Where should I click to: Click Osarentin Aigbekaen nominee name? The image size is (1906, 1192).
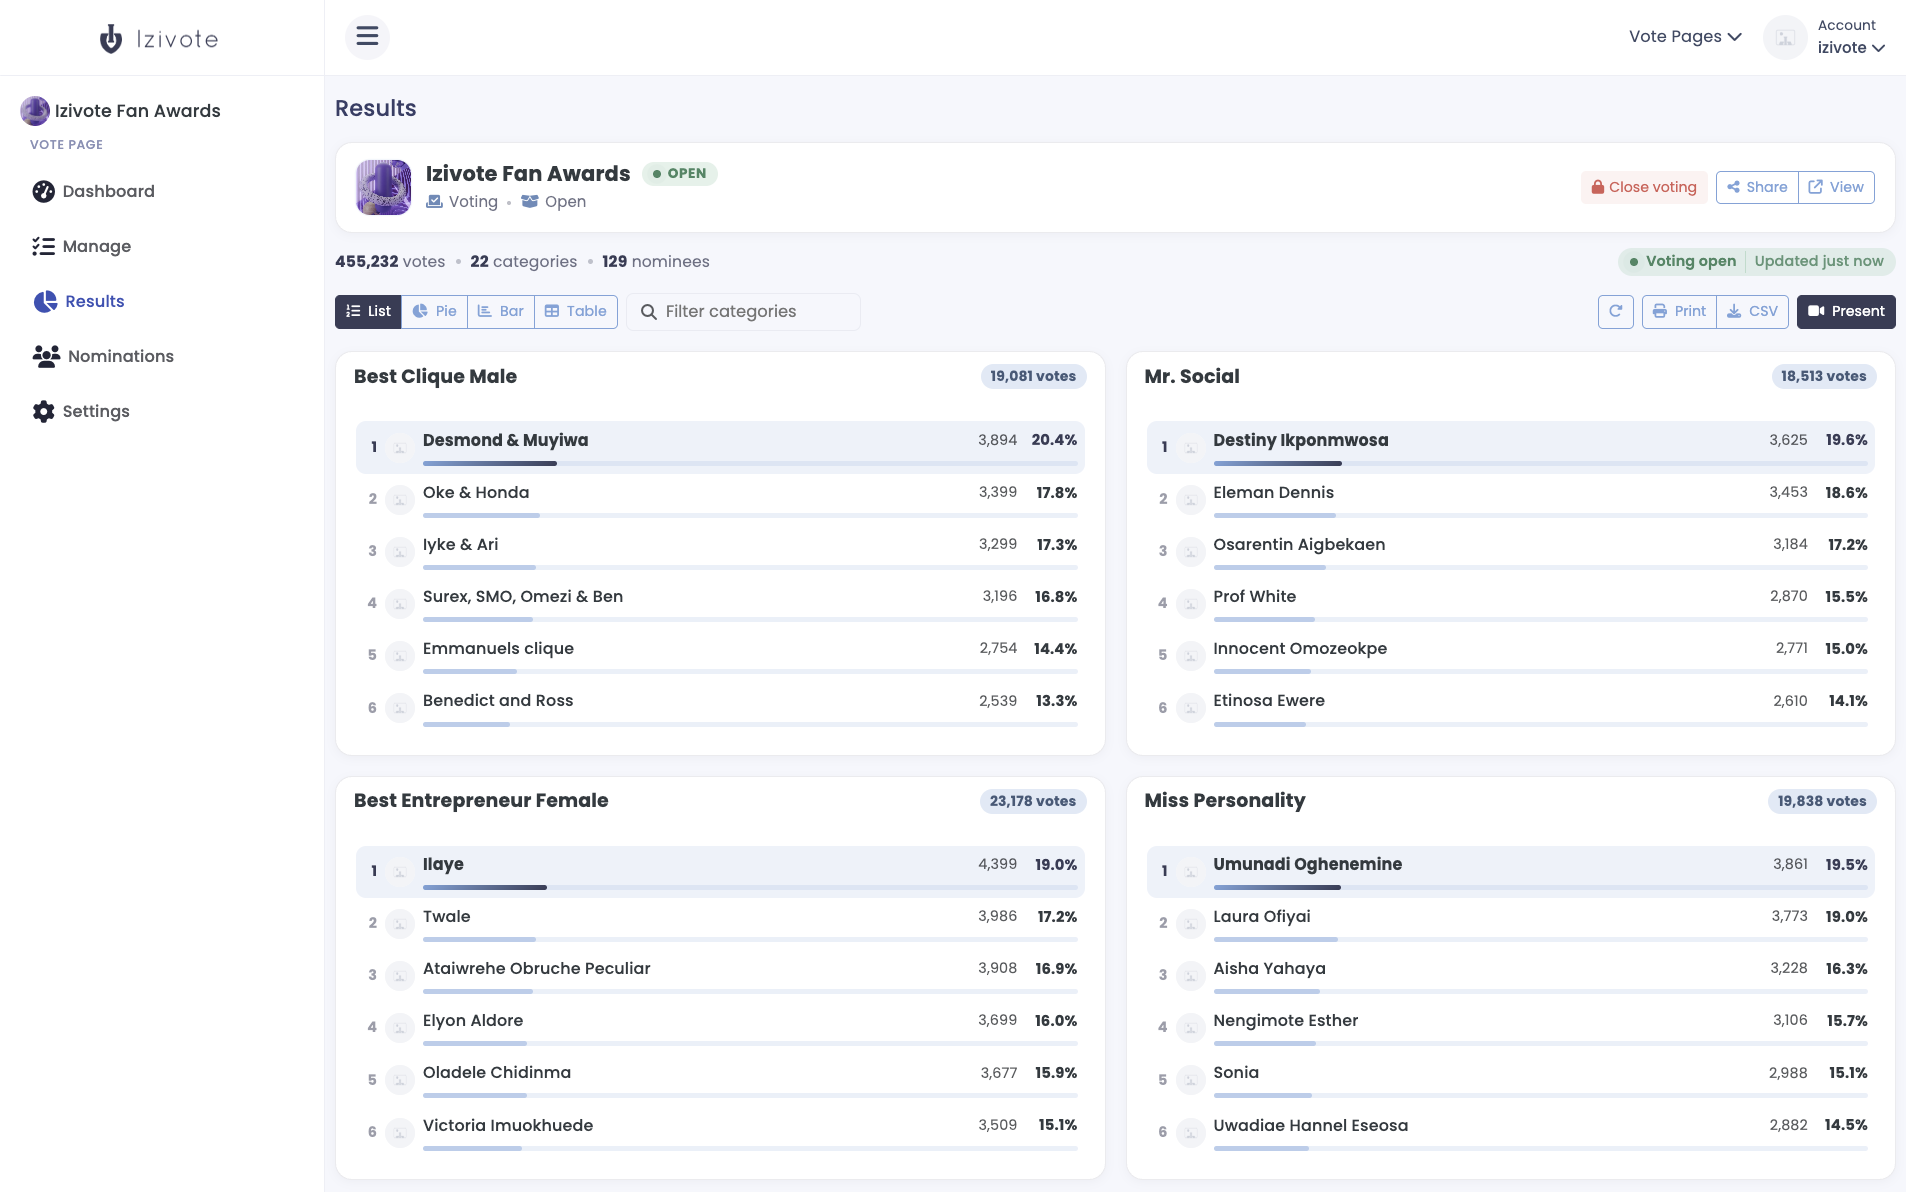1299,544
